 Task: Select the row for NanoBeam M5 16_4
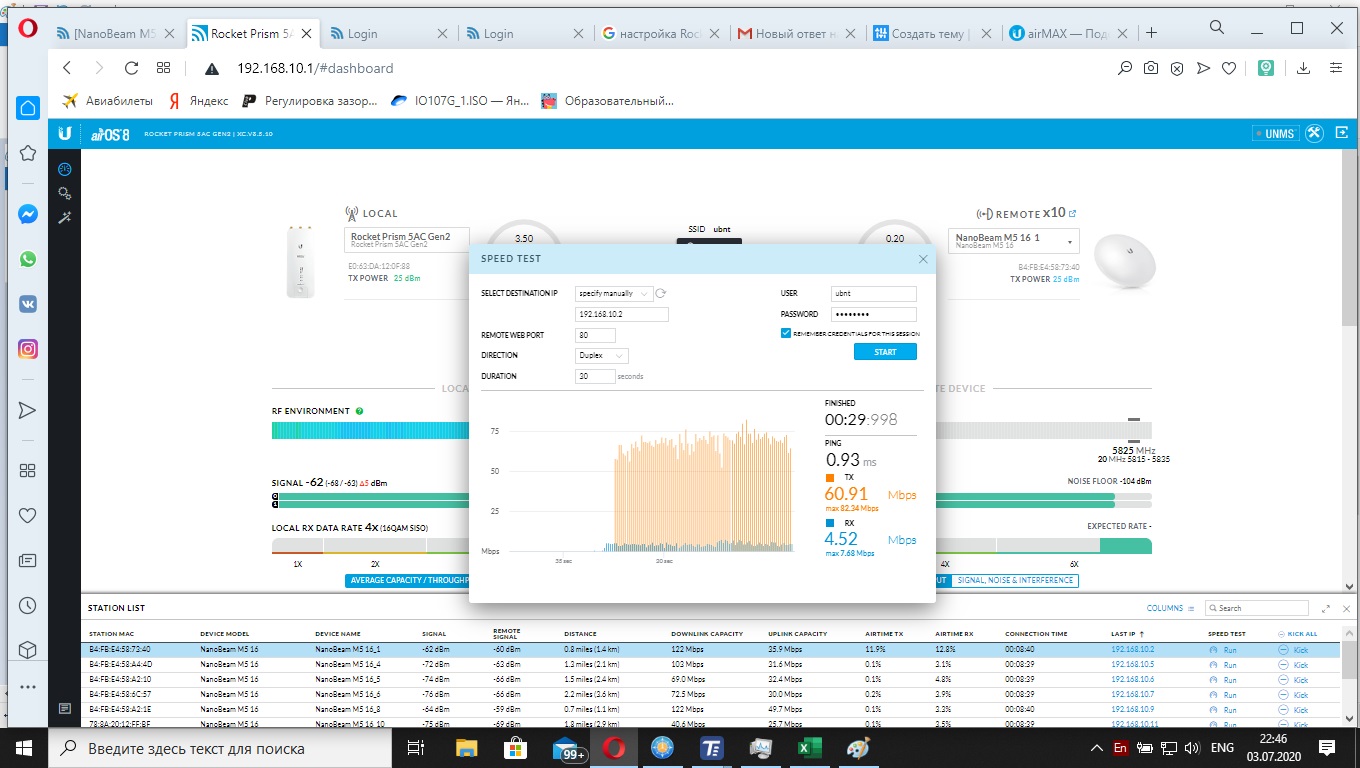coord(710,665)
